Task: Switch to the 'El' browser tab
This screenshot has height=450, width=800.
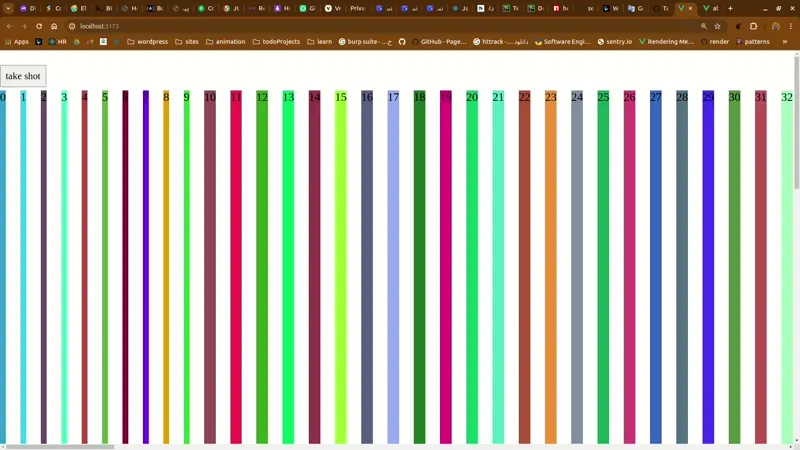Action: point(79,8)
